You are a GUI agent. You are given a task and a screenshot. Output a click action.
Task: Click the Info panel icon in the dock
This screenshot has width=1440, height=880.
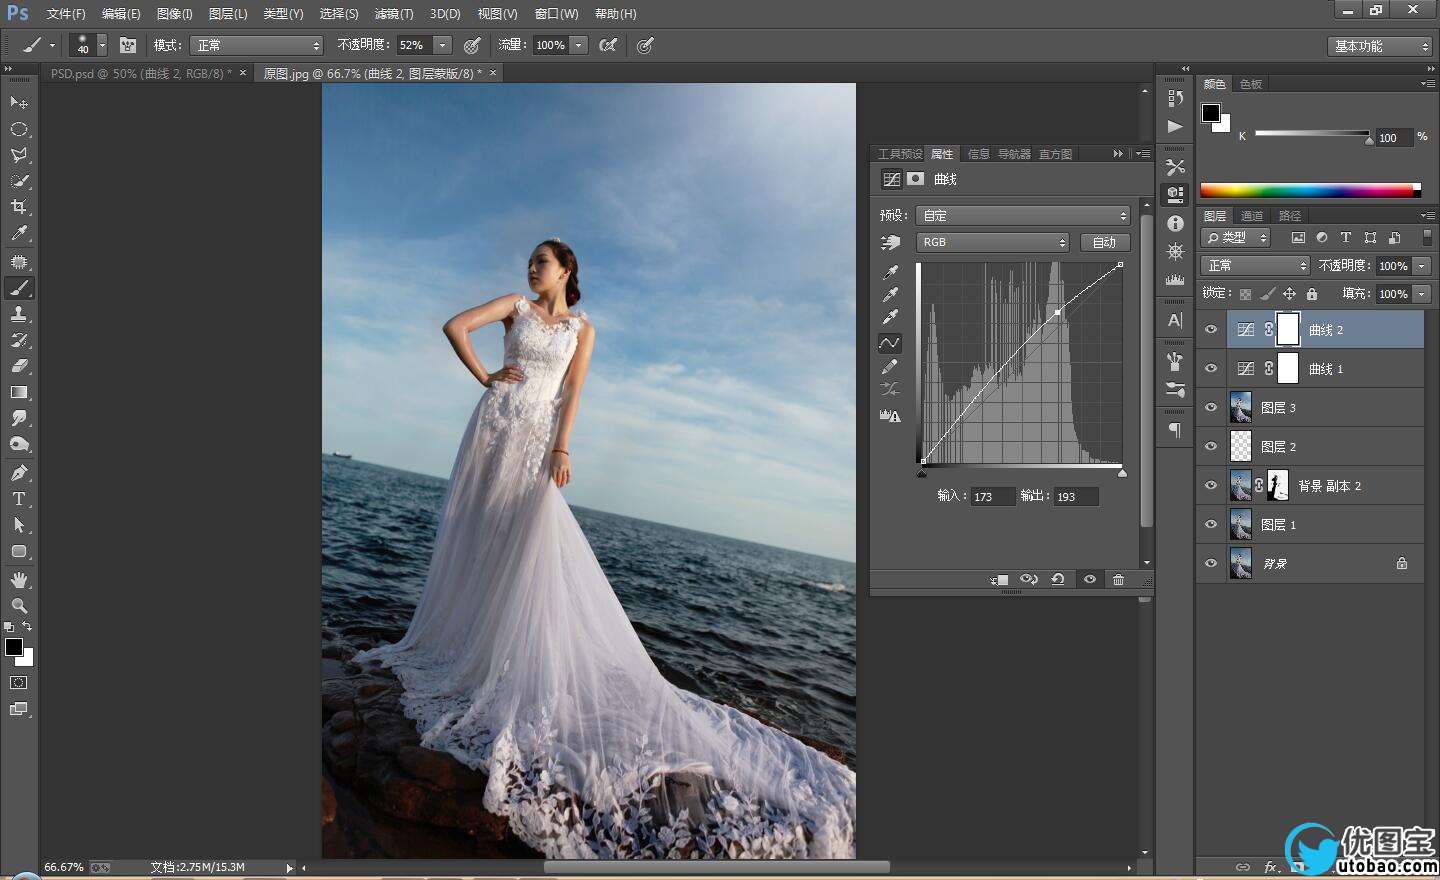(x=1175, y=223)
